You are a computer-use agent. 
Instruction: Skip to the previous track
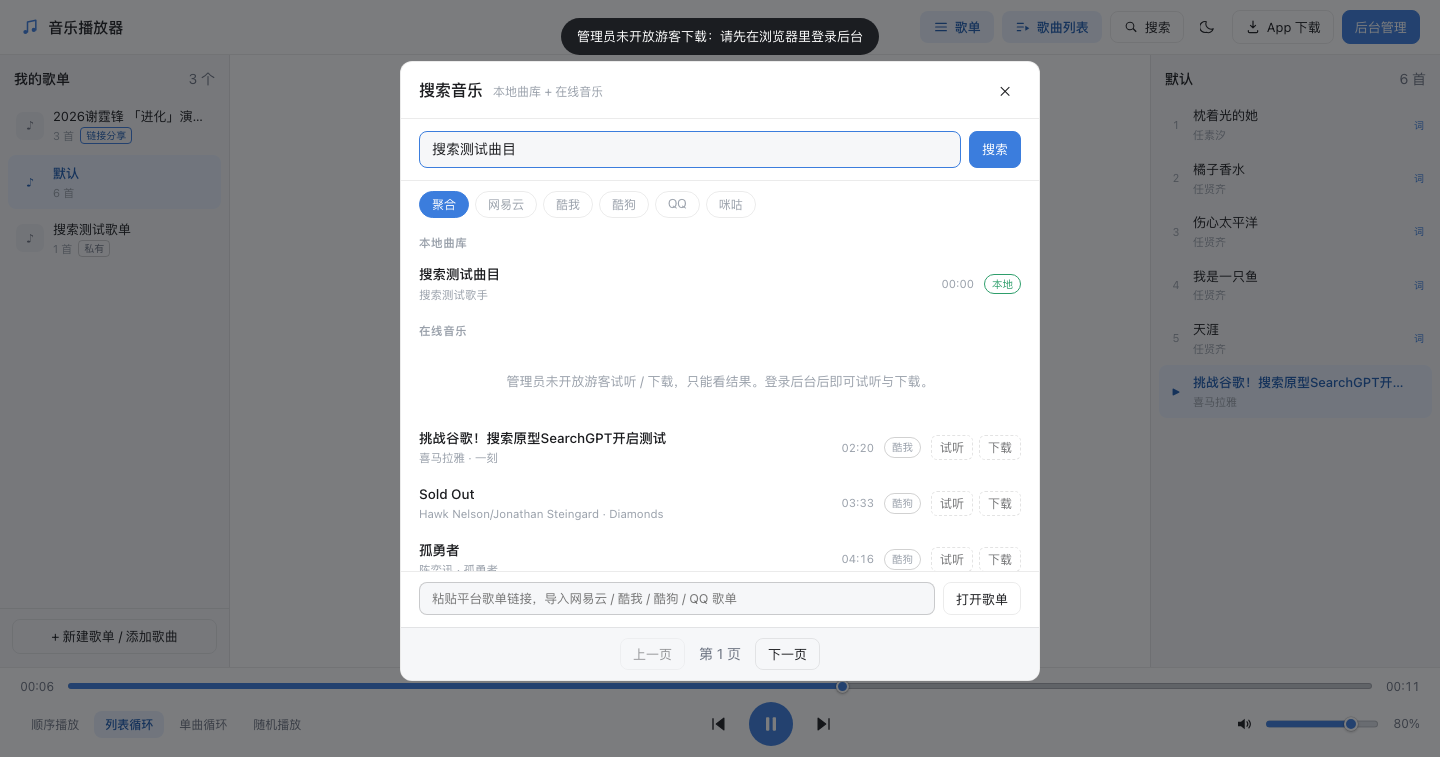tap(718, 724)
